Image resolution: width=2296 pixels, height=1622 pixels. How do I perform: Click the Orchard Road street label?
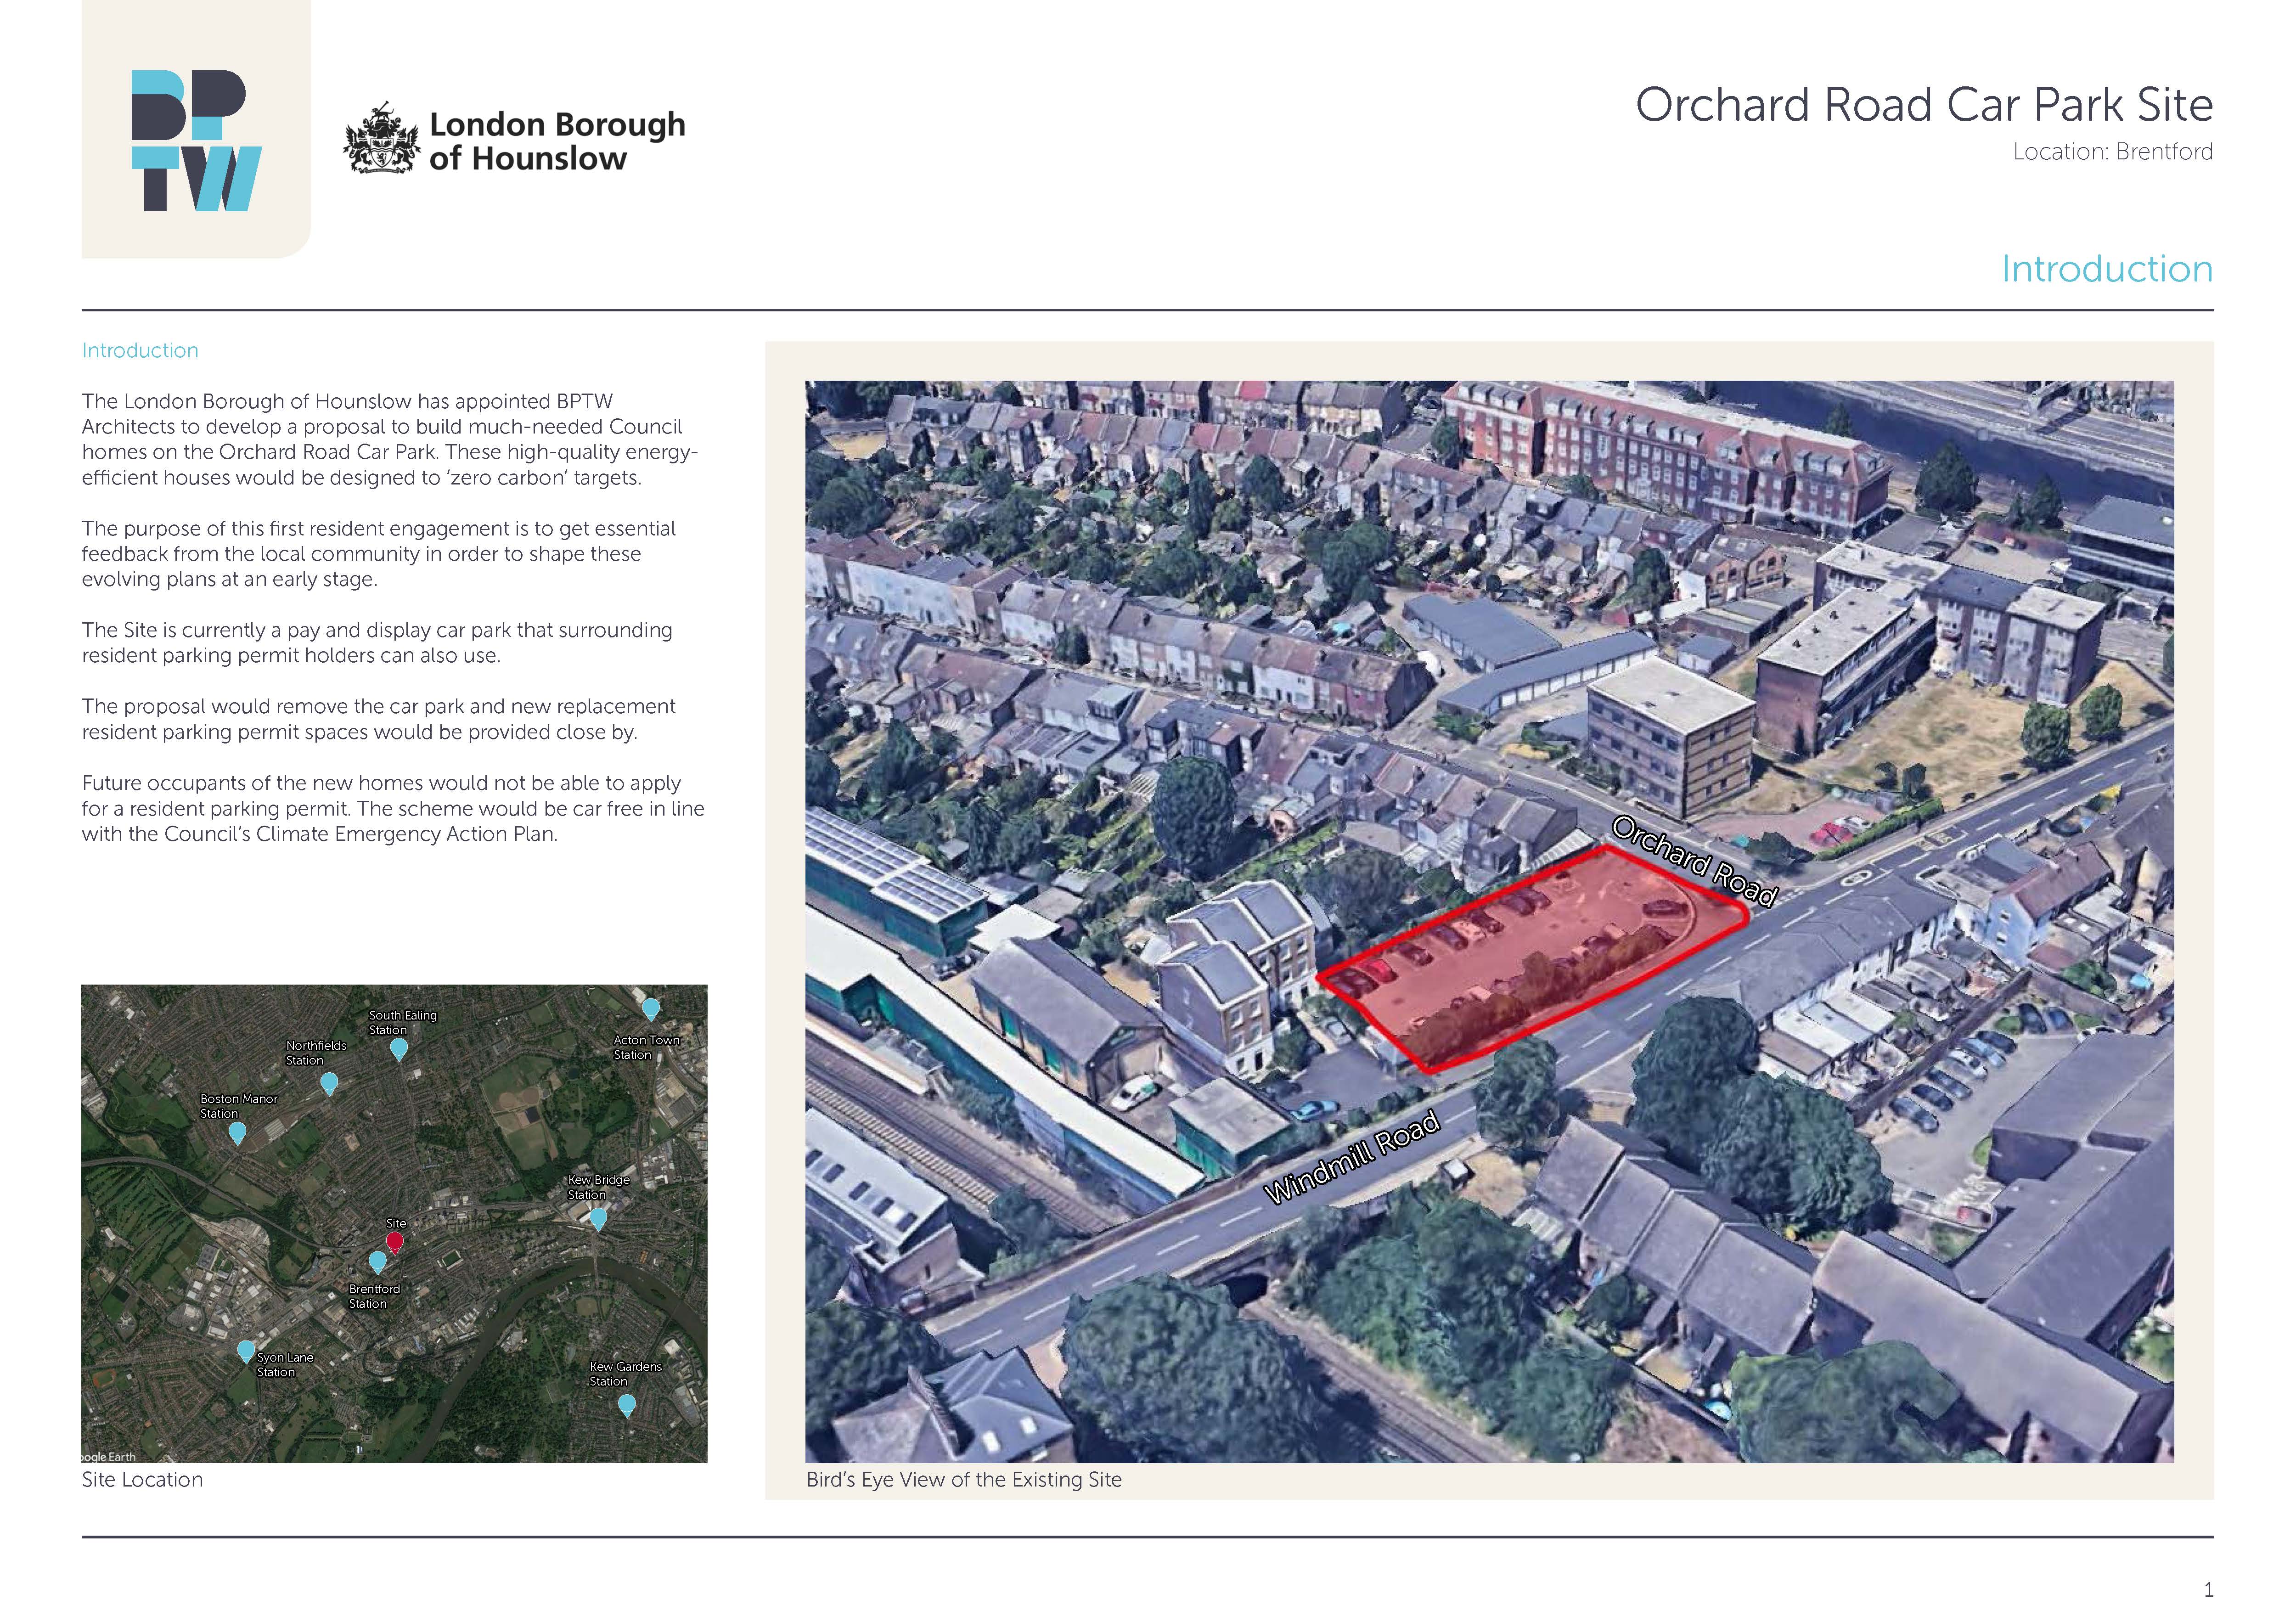pos(1694,861)
